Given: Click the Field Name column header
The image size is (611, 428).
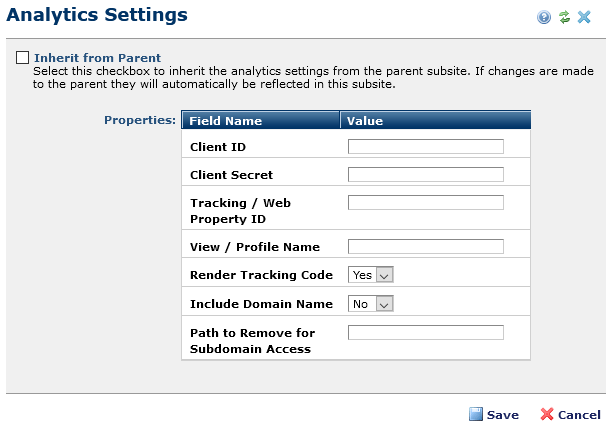Looking at the screenshot, I should [226, 121].
